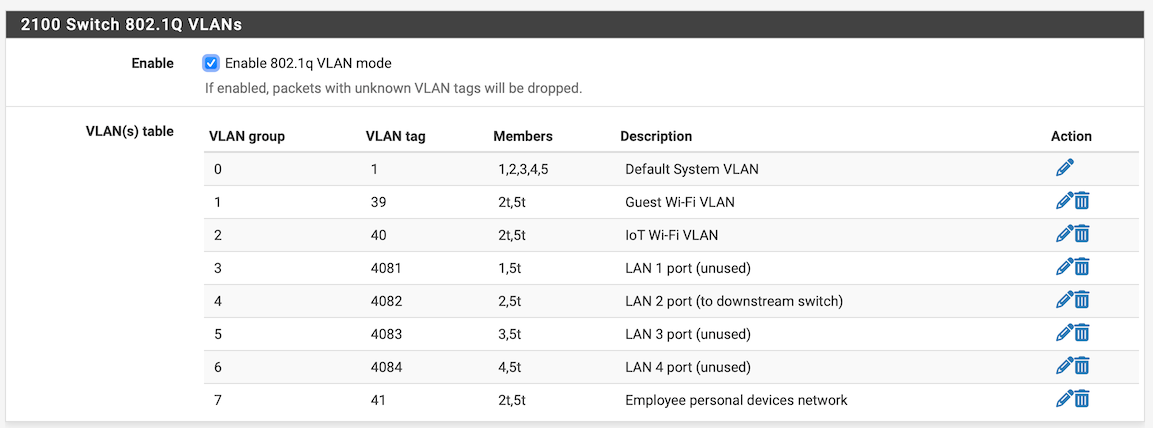Edit Employee personal devices network VLAN
Image resolution: width=1153 pixels, height=428 pixels.
pos(1064,399)
